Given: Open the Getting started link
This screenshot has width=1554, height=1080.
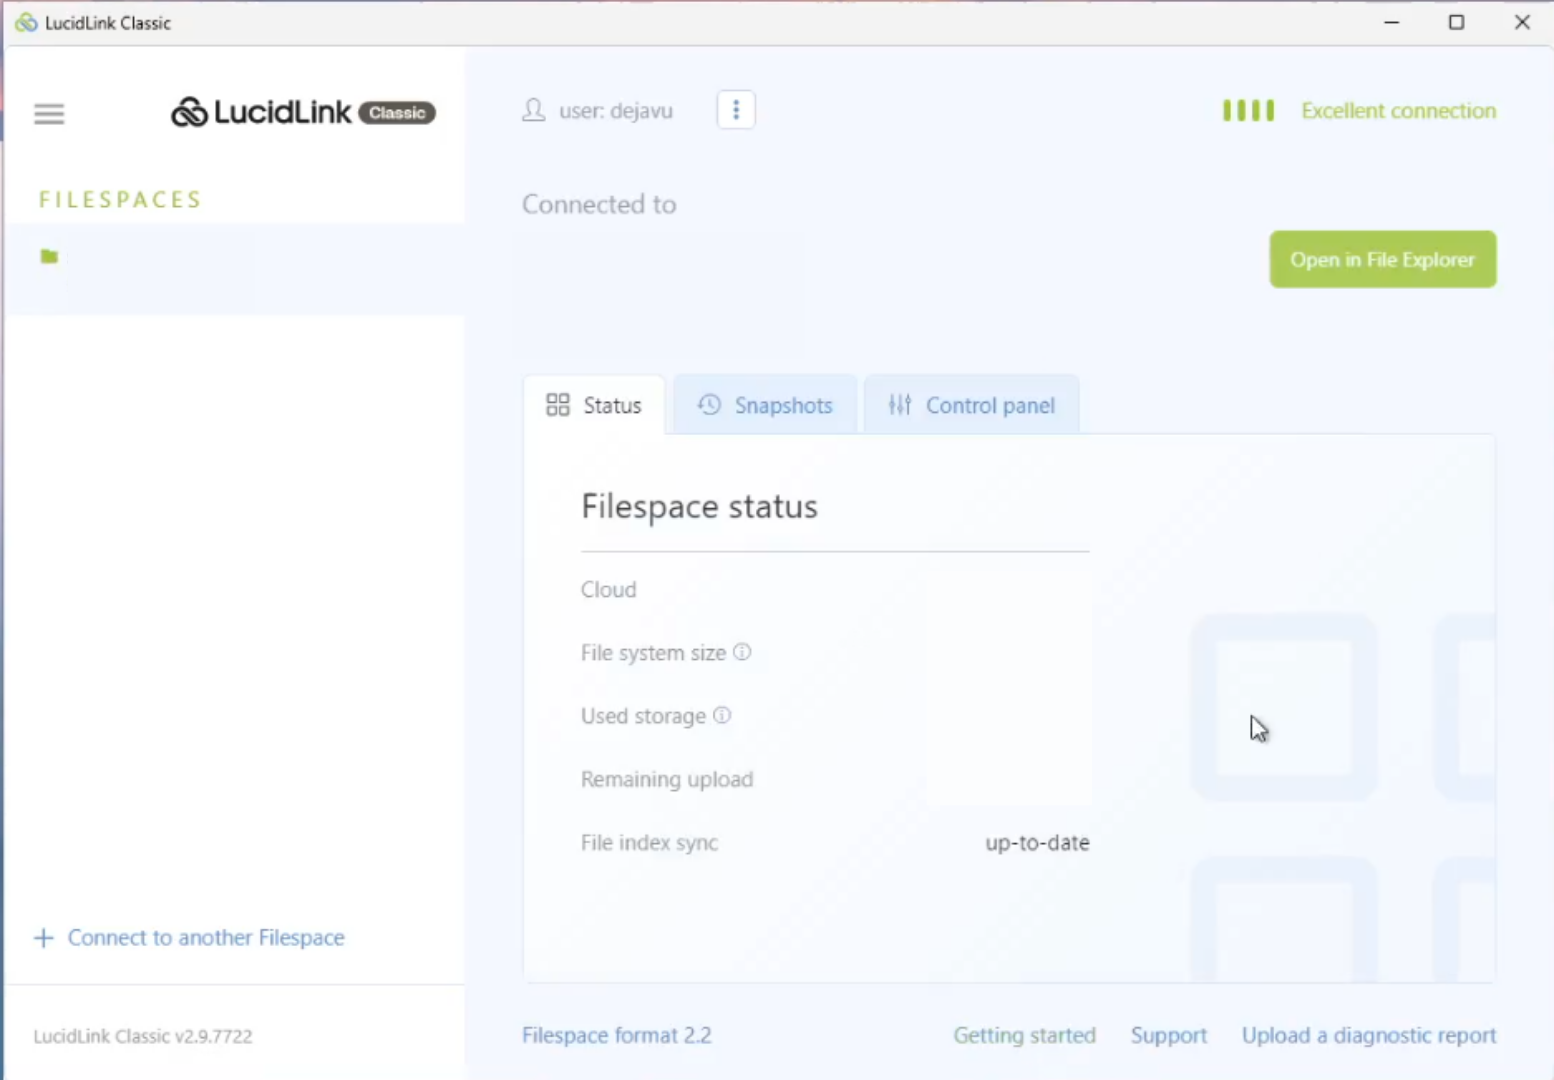Looking at the screenshot, I should click(1024, 1035).
